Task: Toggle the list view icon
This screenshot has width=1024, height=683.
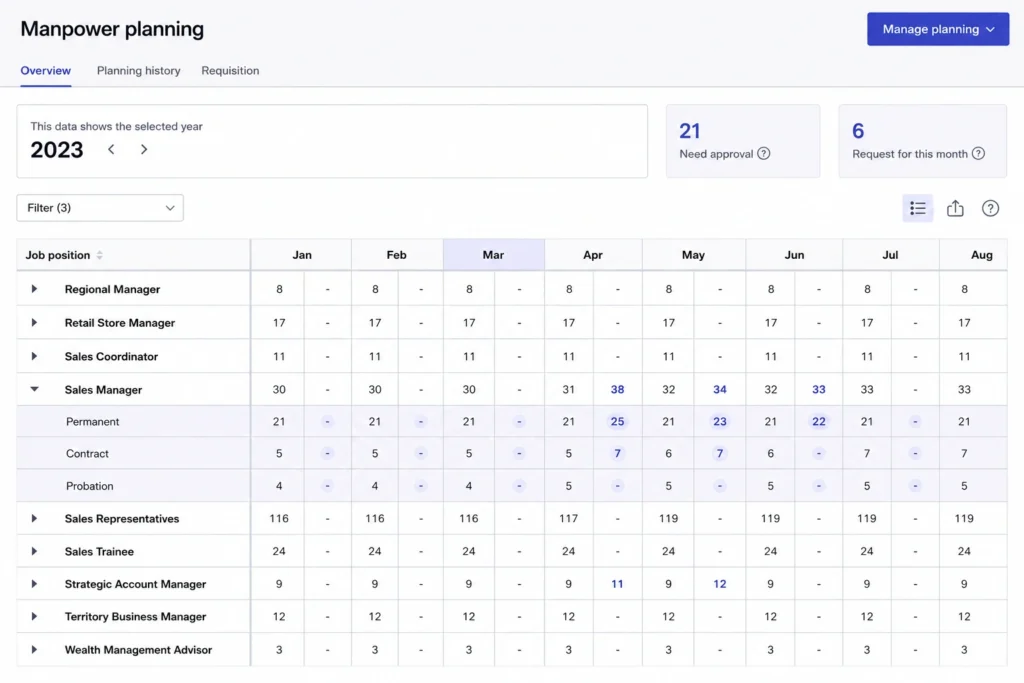Action: [918, 208]
